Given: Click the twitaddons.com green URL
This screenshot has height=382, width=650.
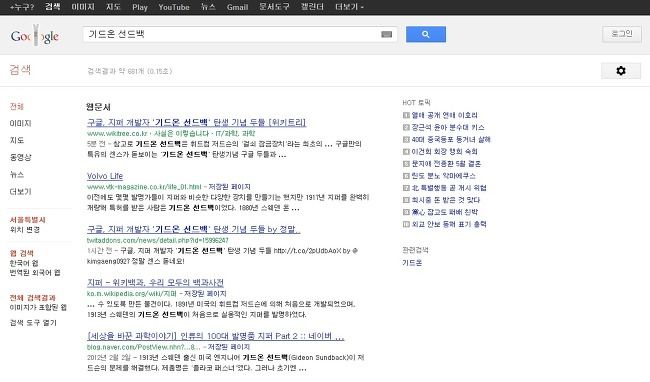Looking at the screenshot, I should (158, 240).
